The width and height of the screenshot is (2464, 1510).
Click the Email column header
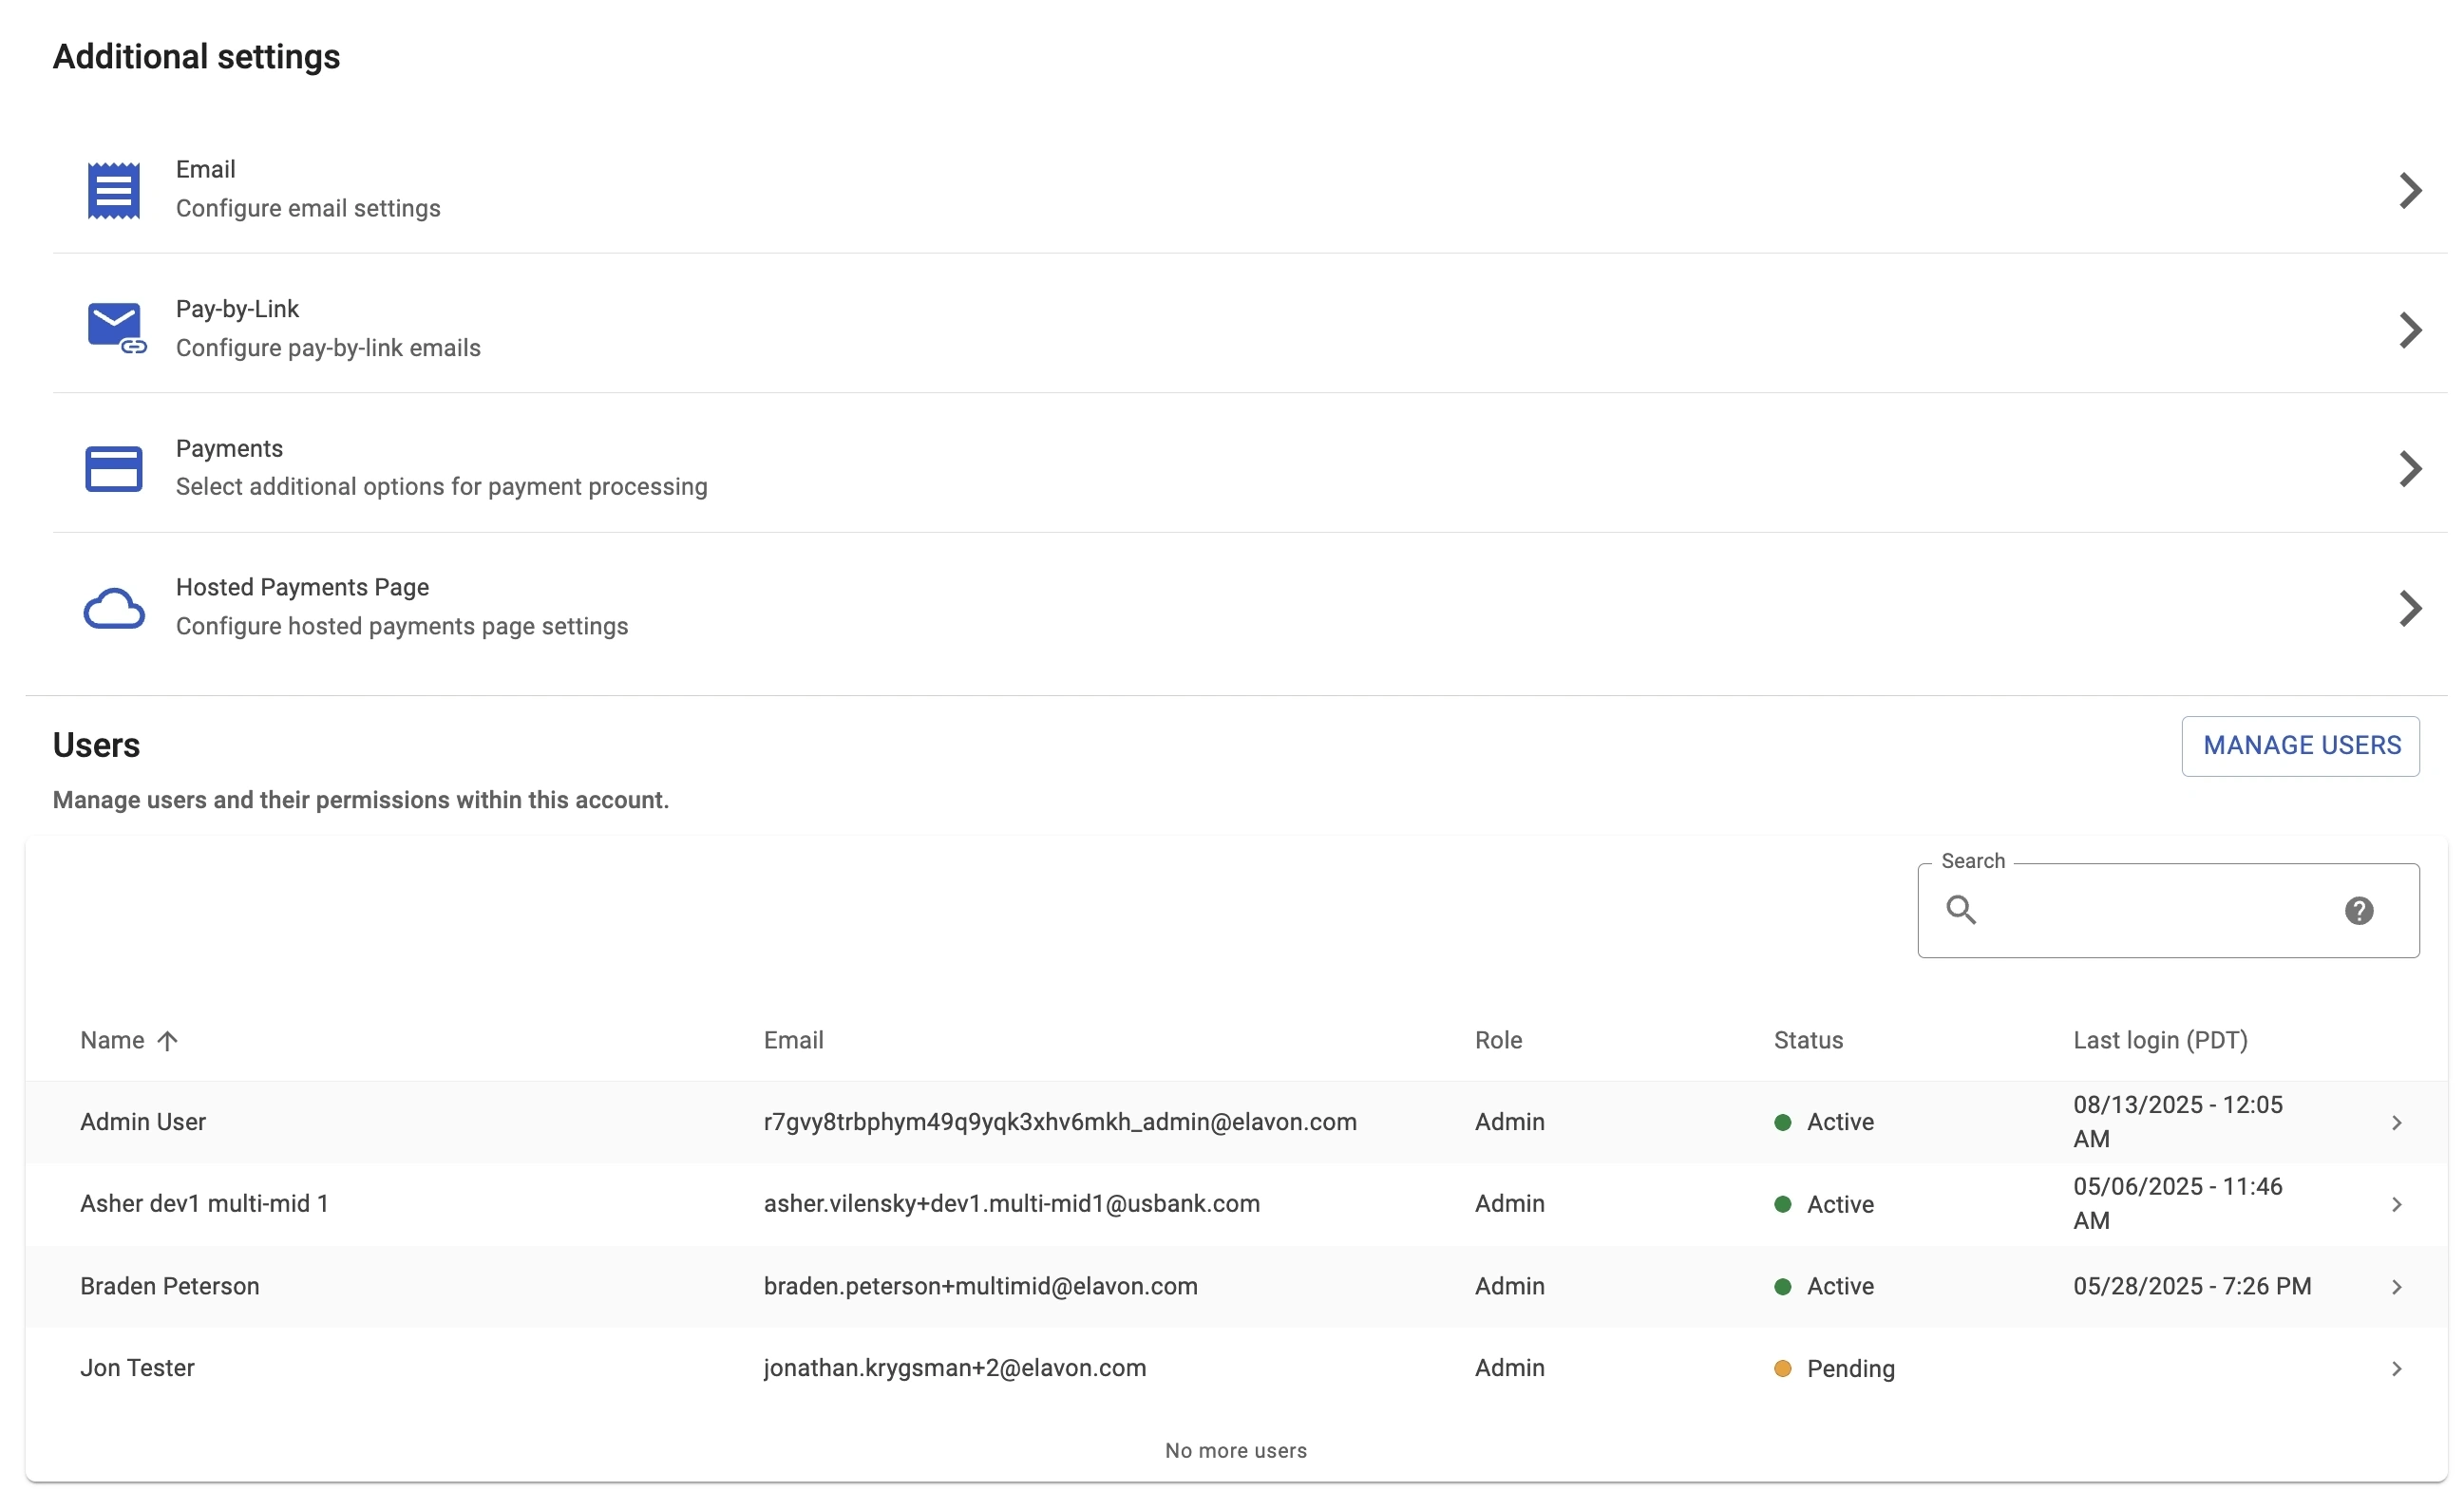coord(793,1040)
